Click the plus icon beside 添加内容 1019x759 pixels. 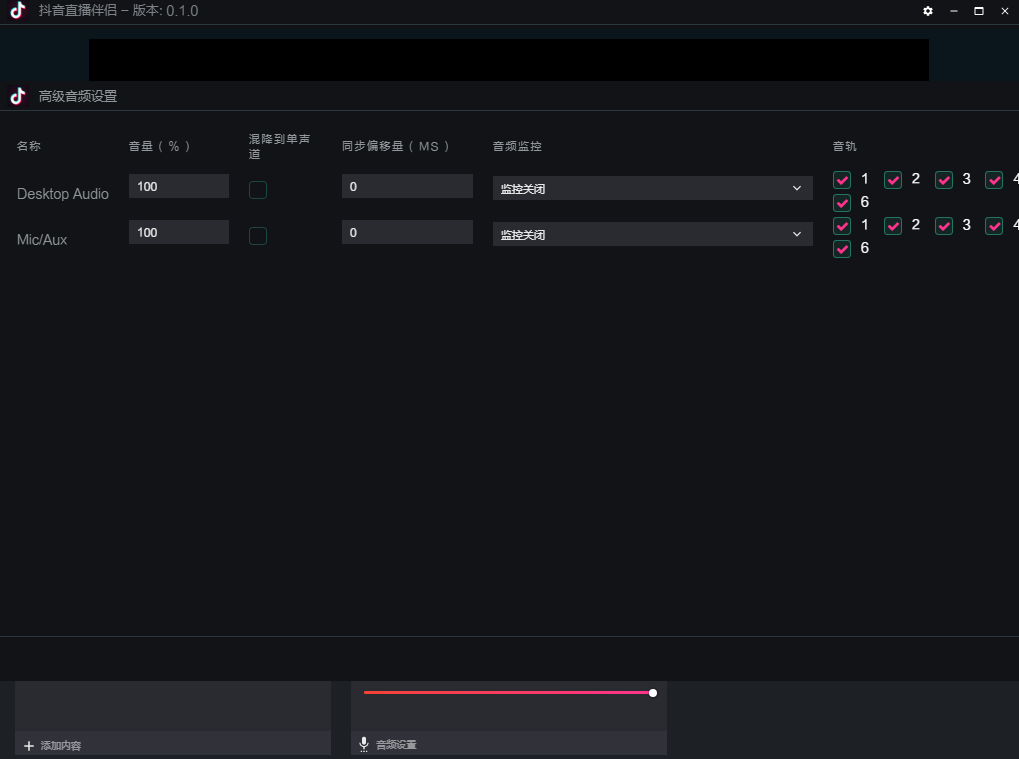tap(29, 746)
